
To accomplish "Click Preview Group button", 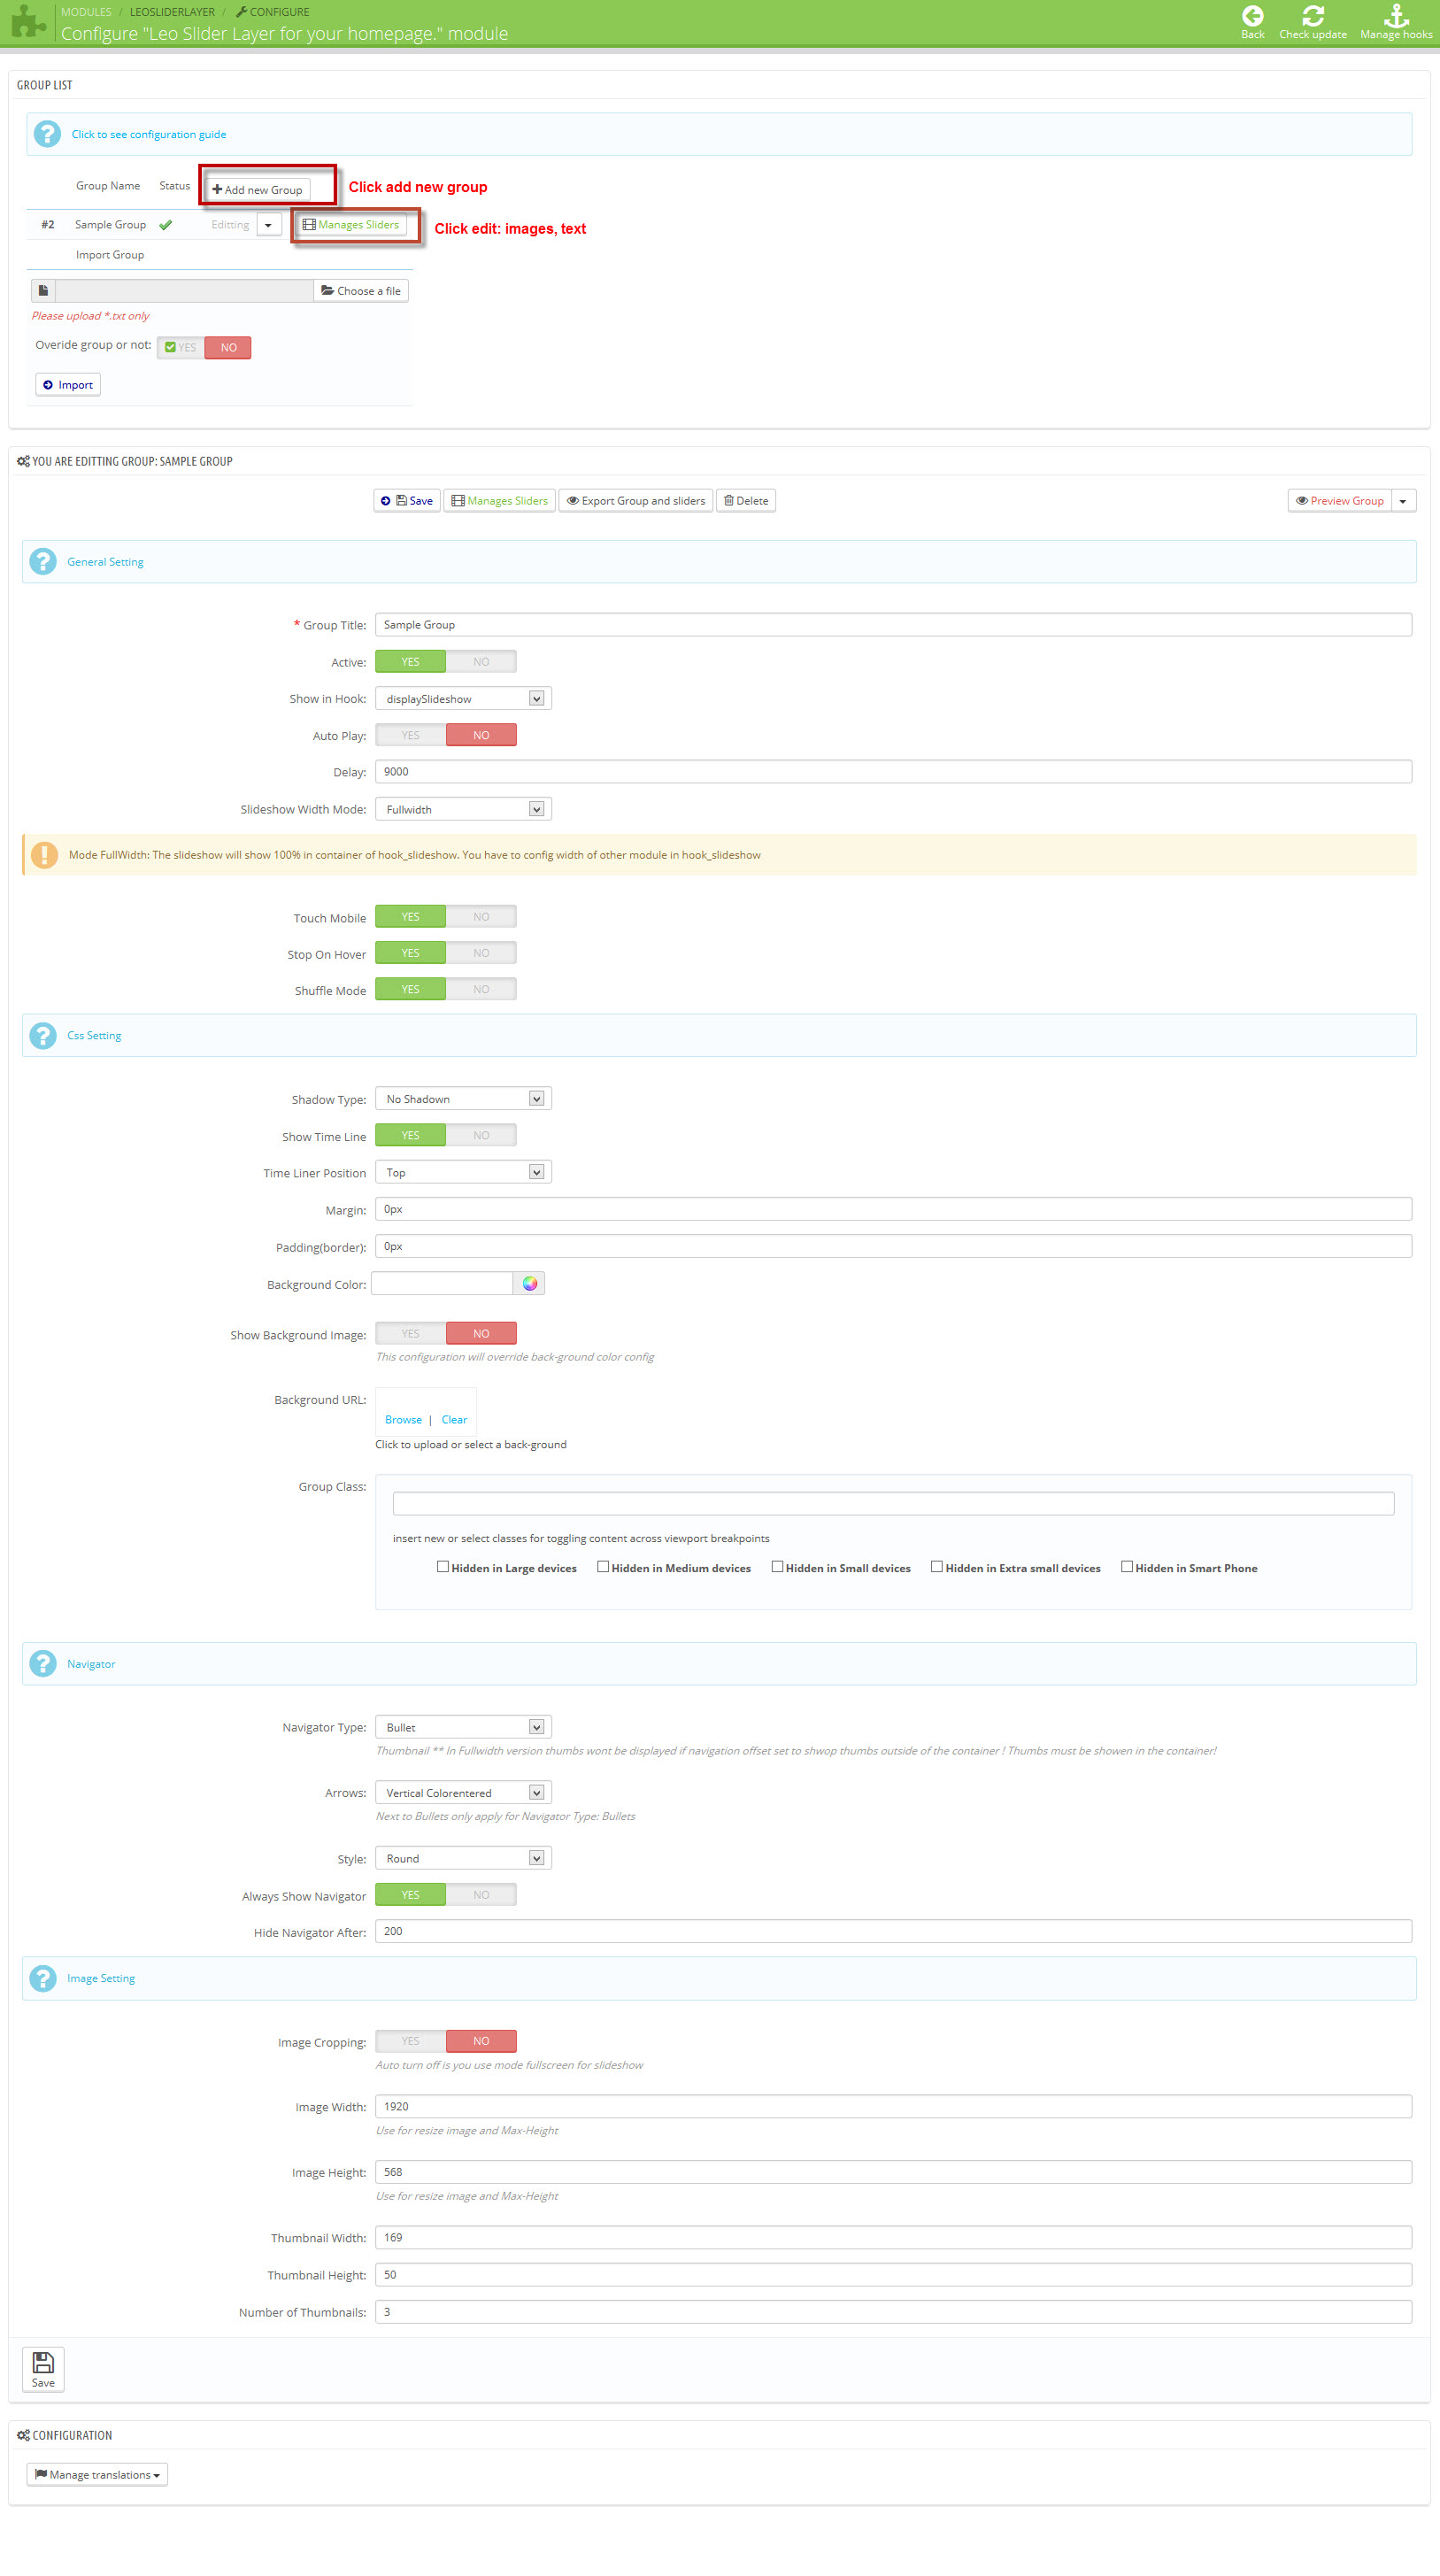I will tap(1340, 501).
